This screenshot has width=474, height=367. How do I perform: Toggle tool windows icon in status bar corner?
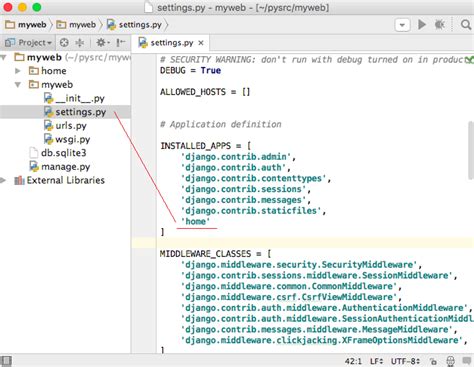pos(6,361)
